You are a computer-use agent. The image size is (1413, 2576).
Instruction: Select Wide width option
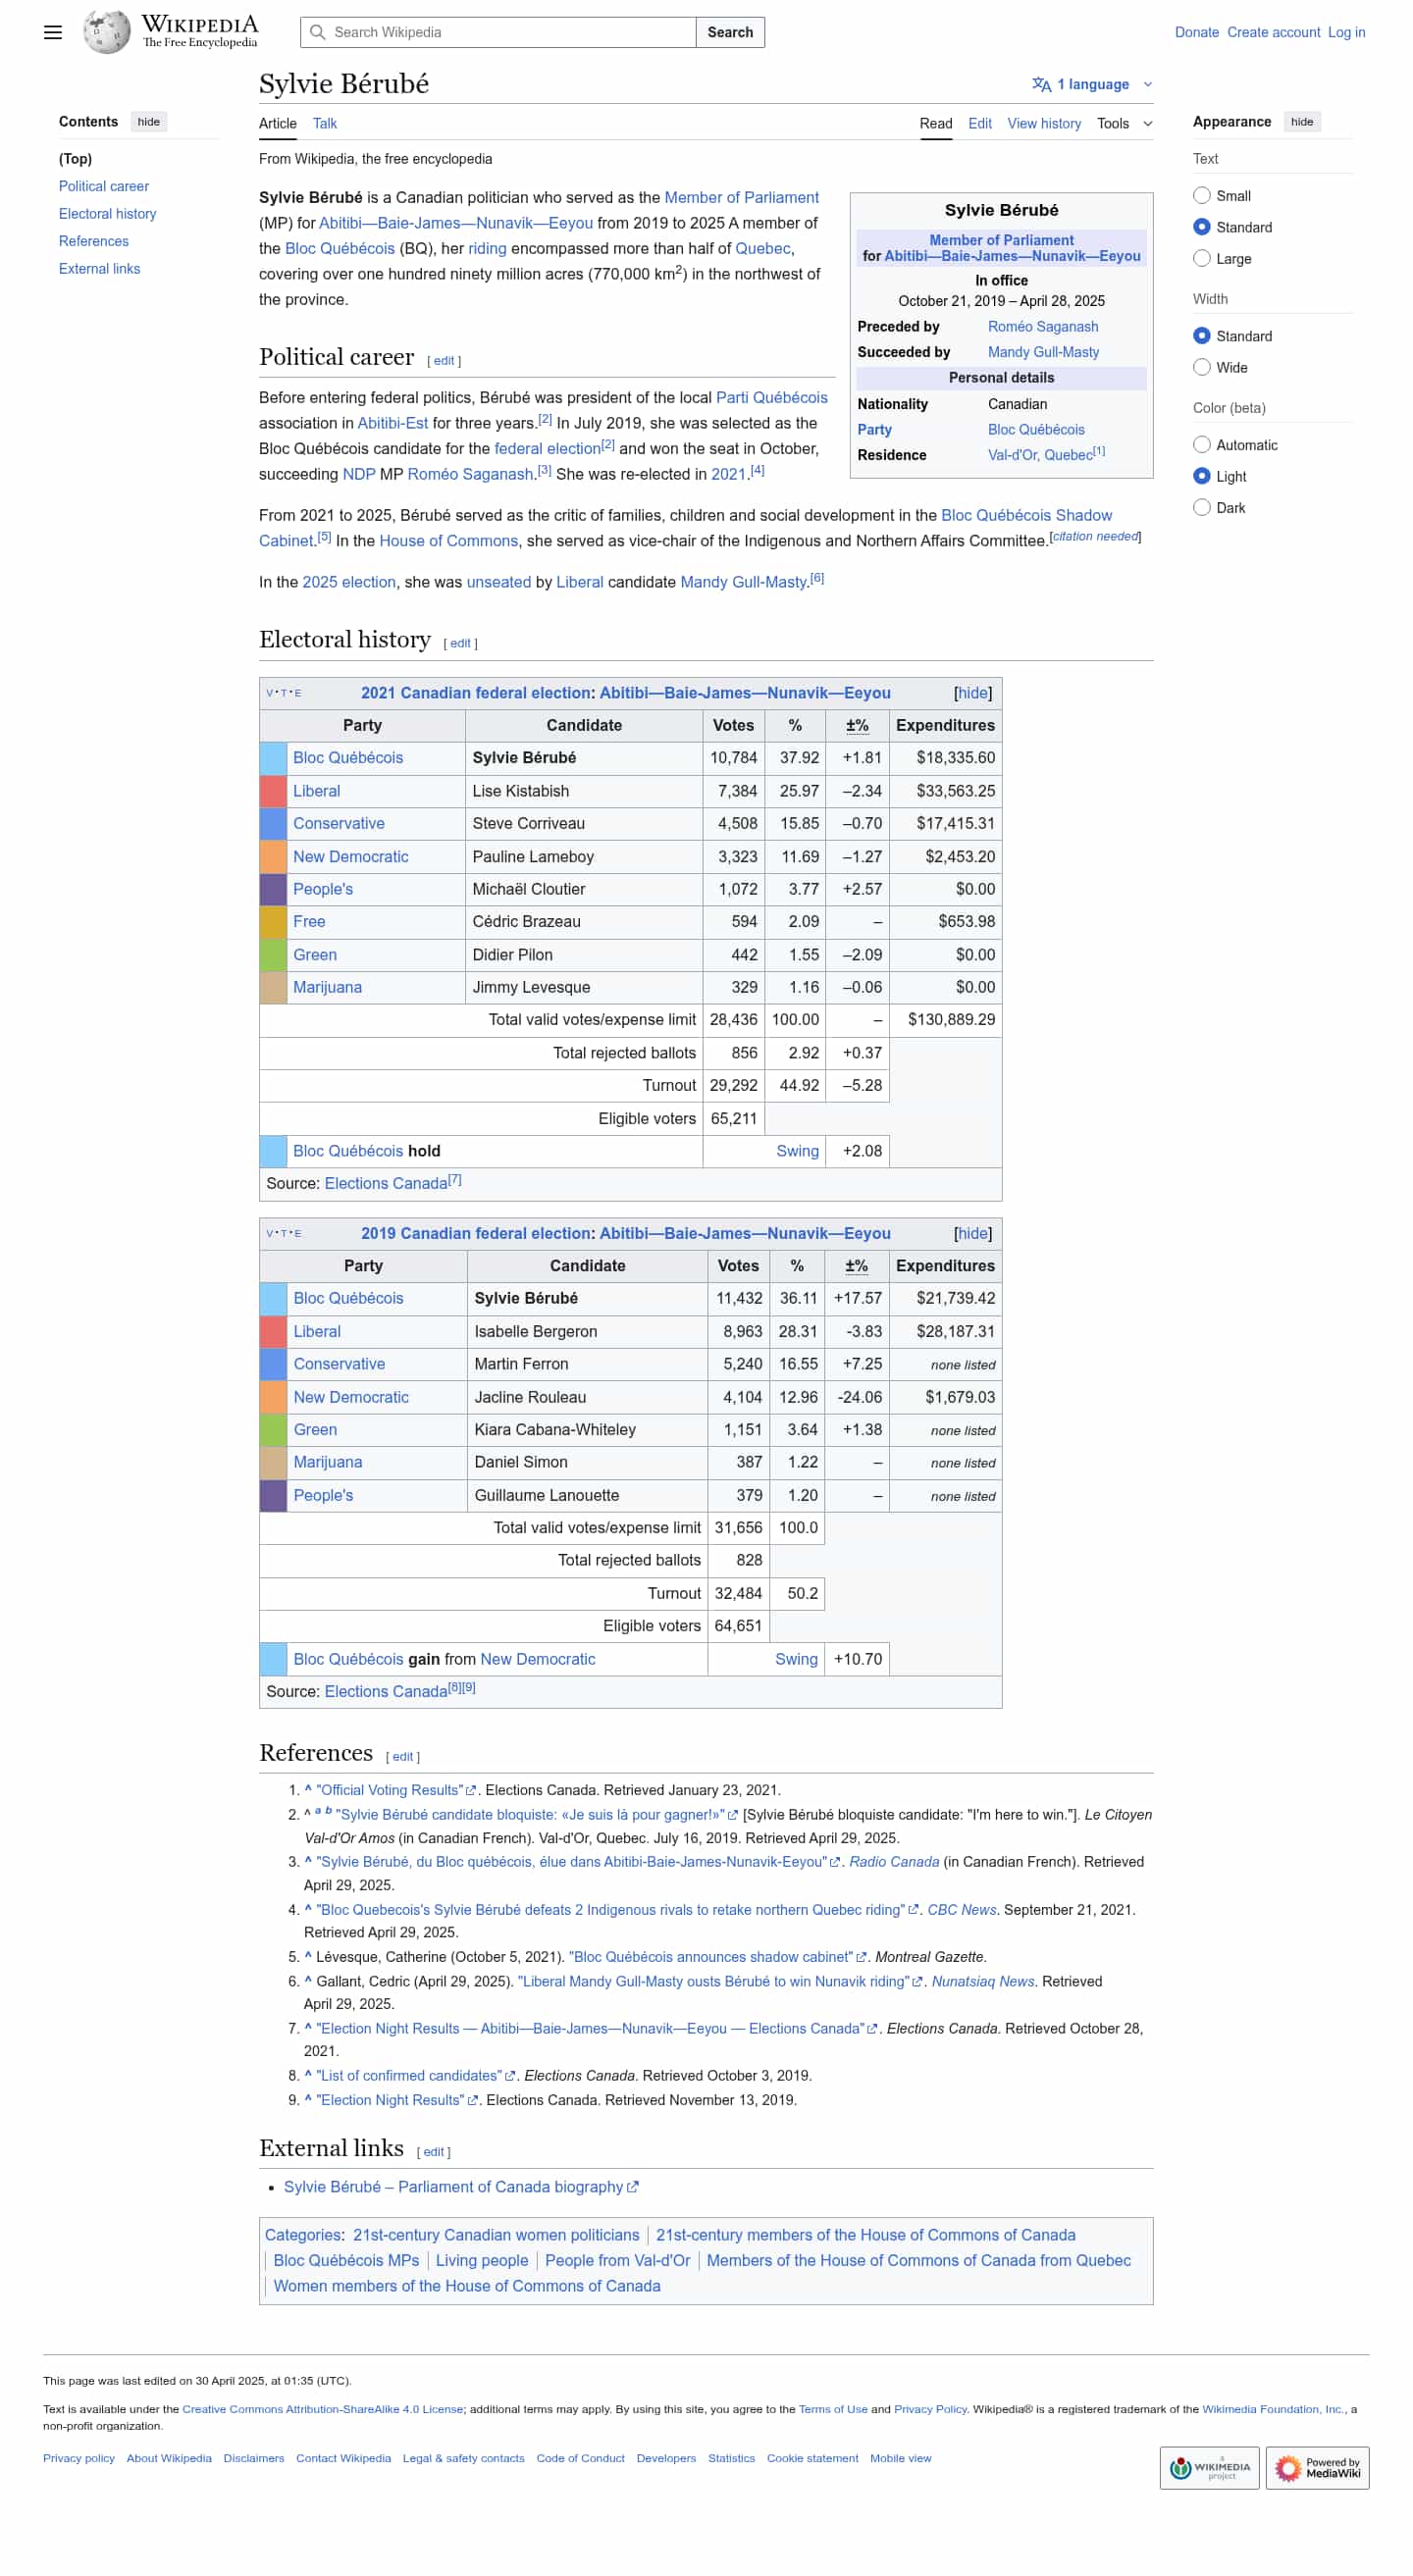(x=1202, y=368)
